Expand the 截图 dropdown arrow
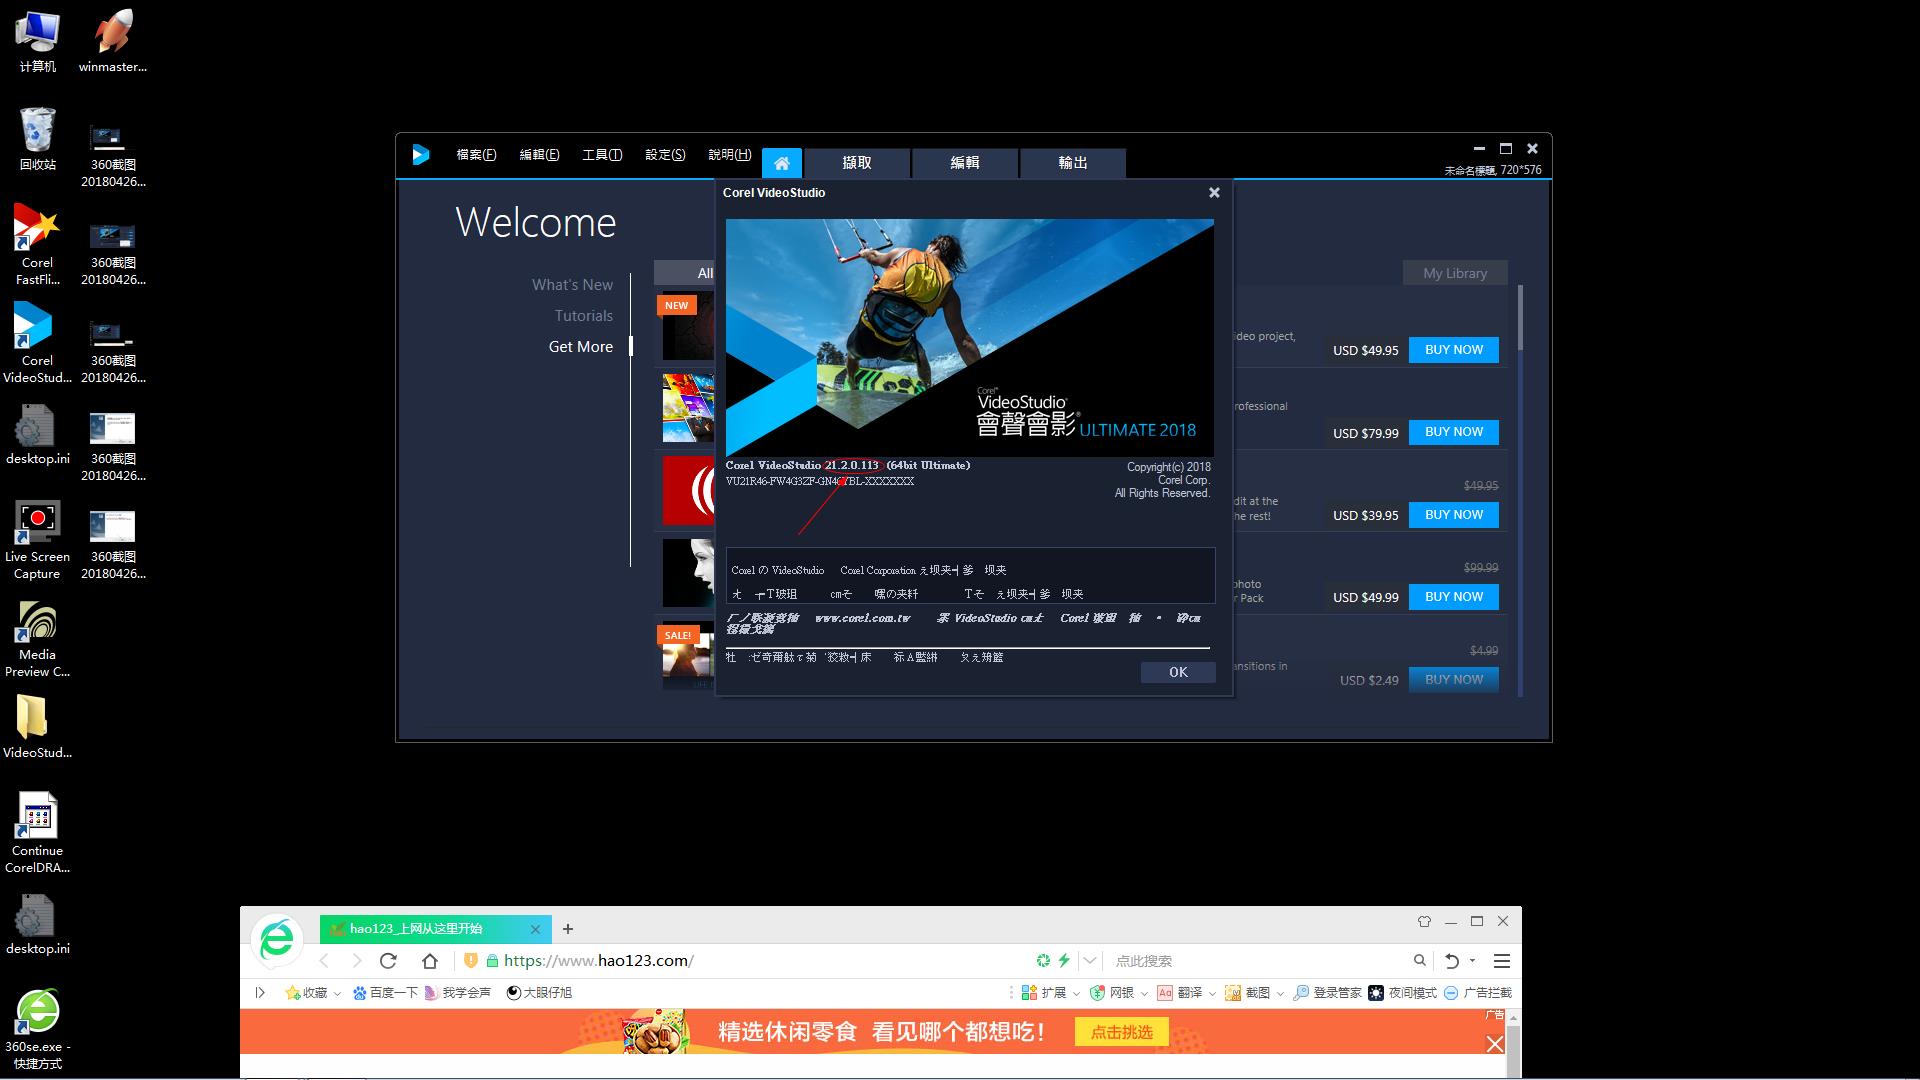This screenshot has width=1920, height=1080. [1280, 994]
